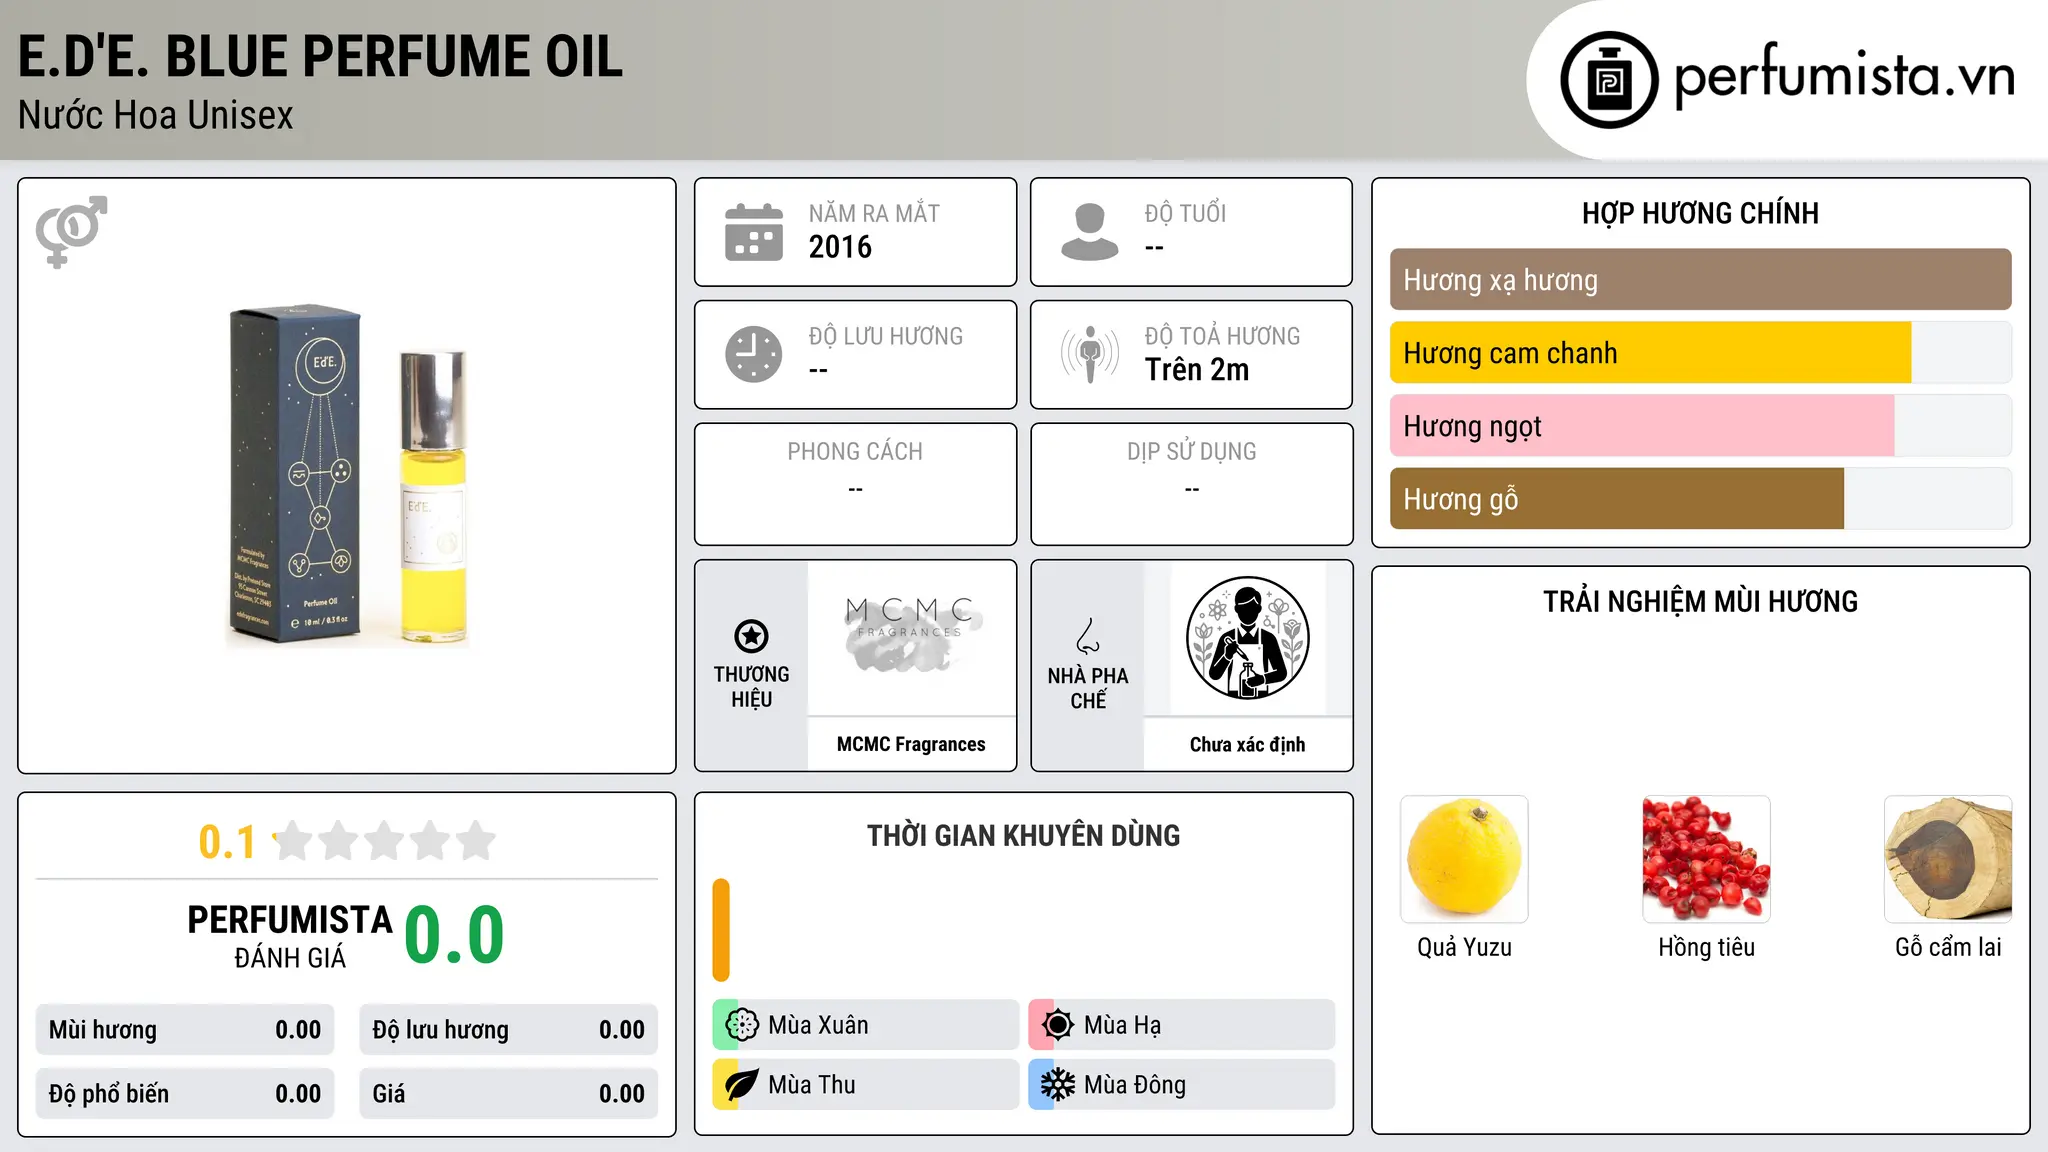The height and width of the screenshot is (1152, 2048).
Task: Click the ĐỘ LƯU HƯƠNG card label
Action: [886, 336]
